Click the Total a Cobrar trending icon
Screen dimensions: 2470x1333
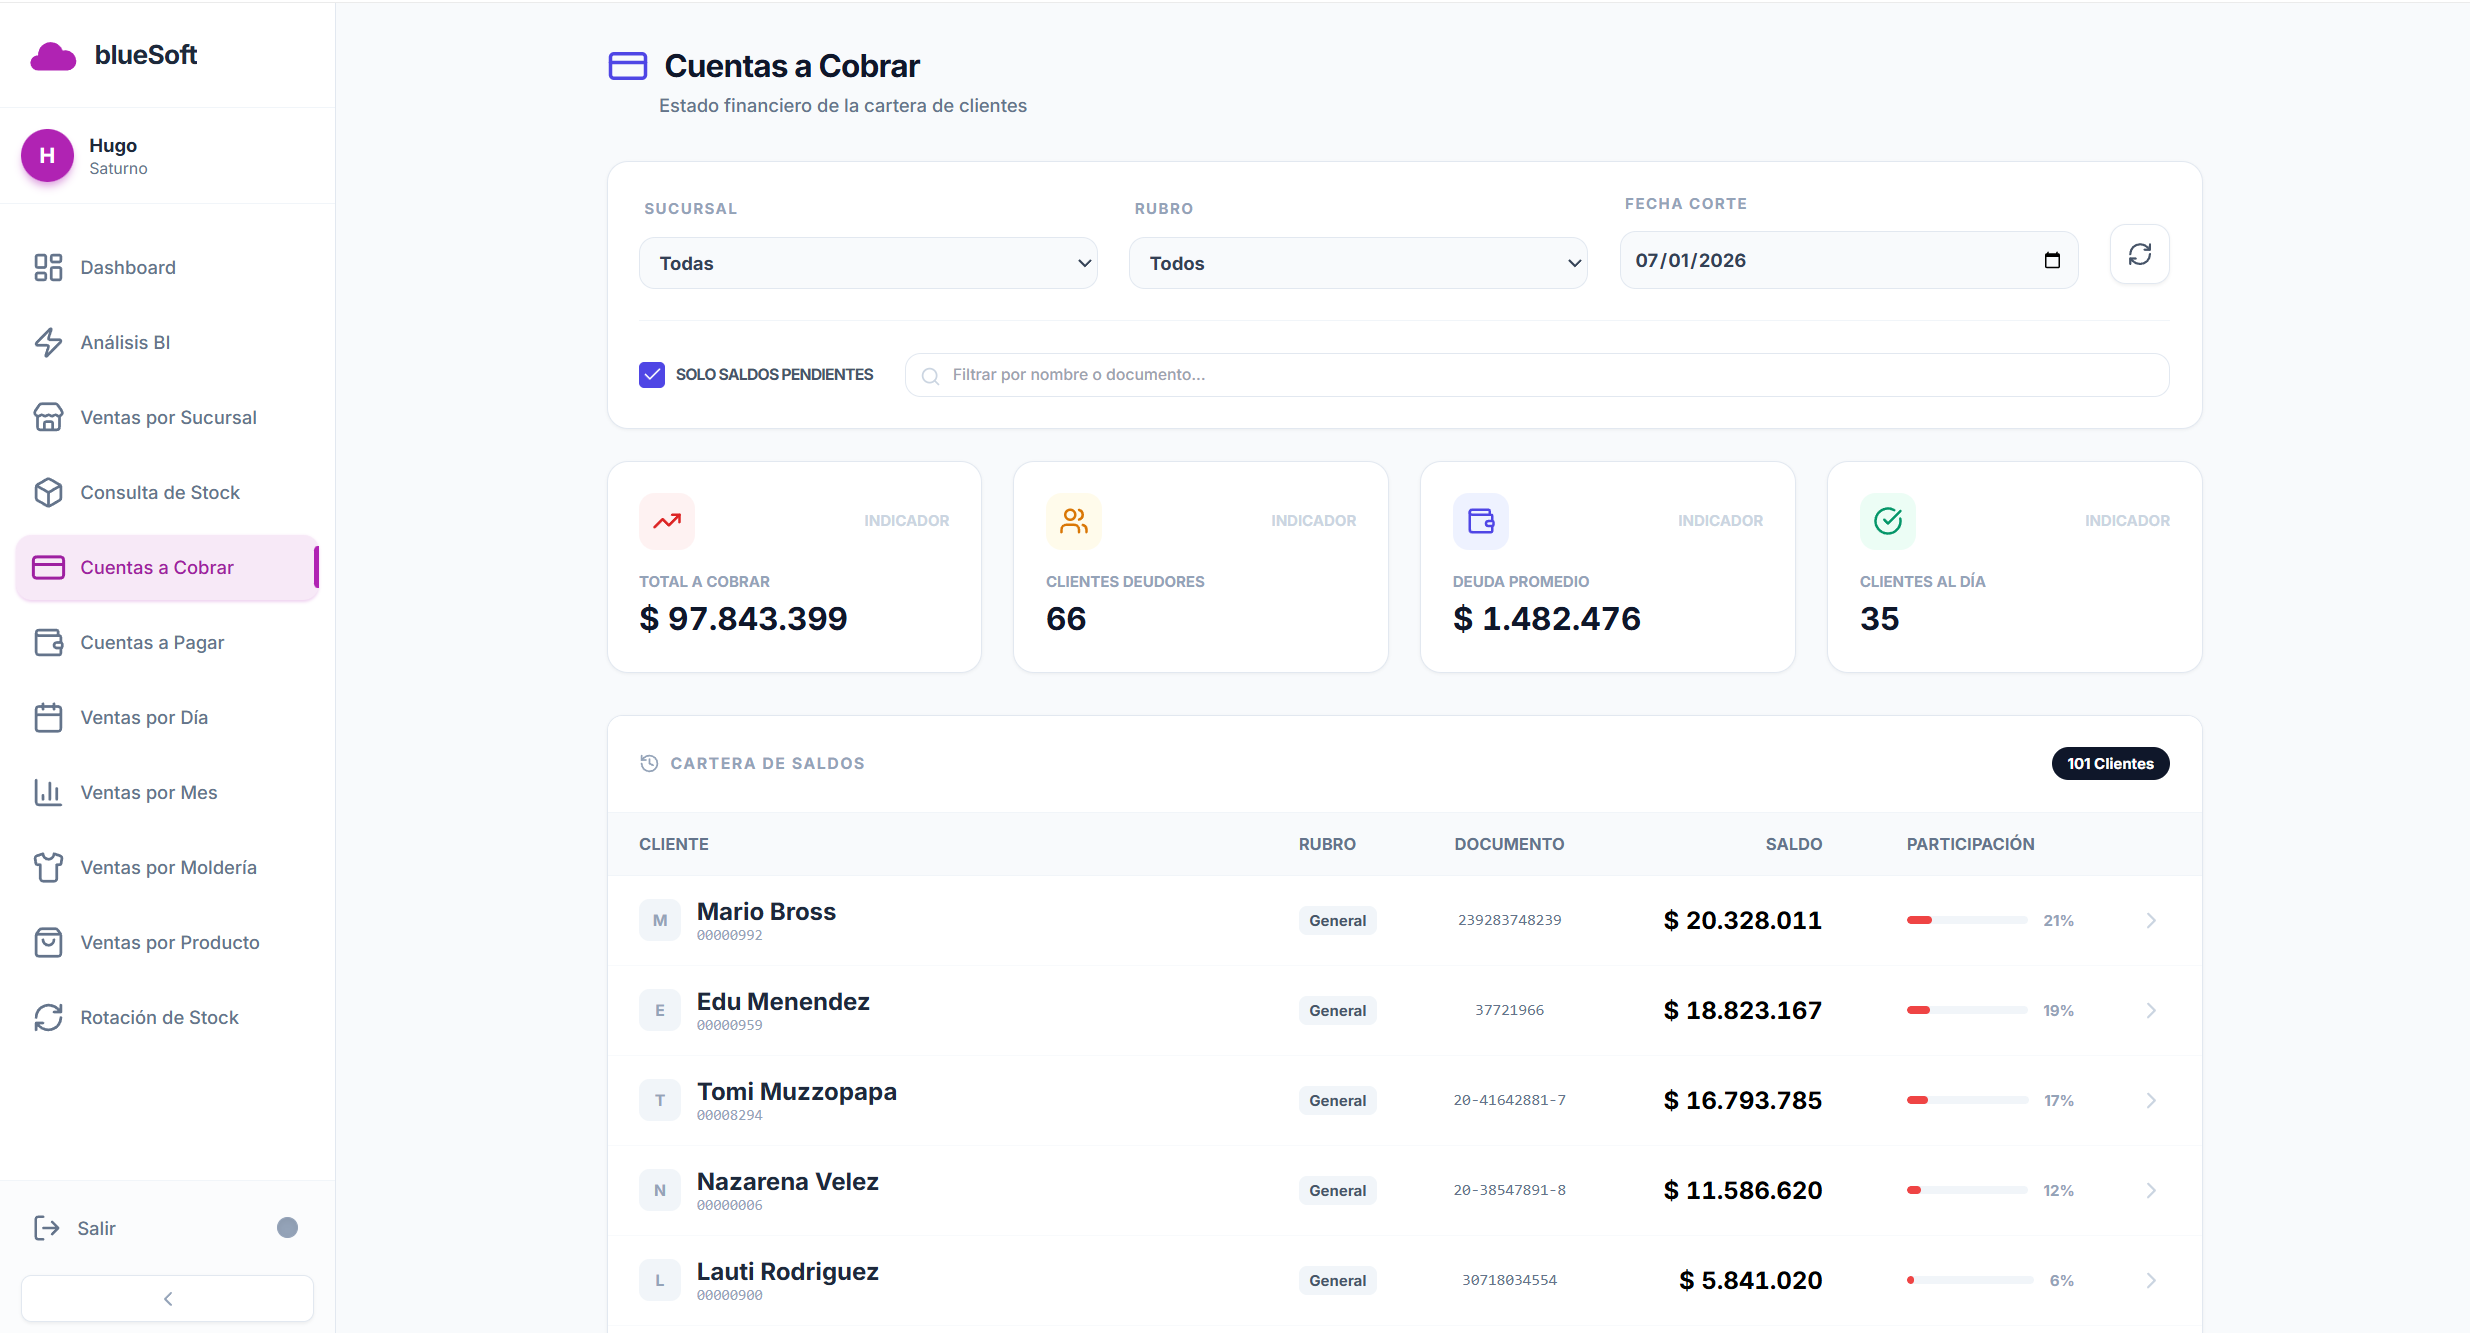tap(667, 521)
